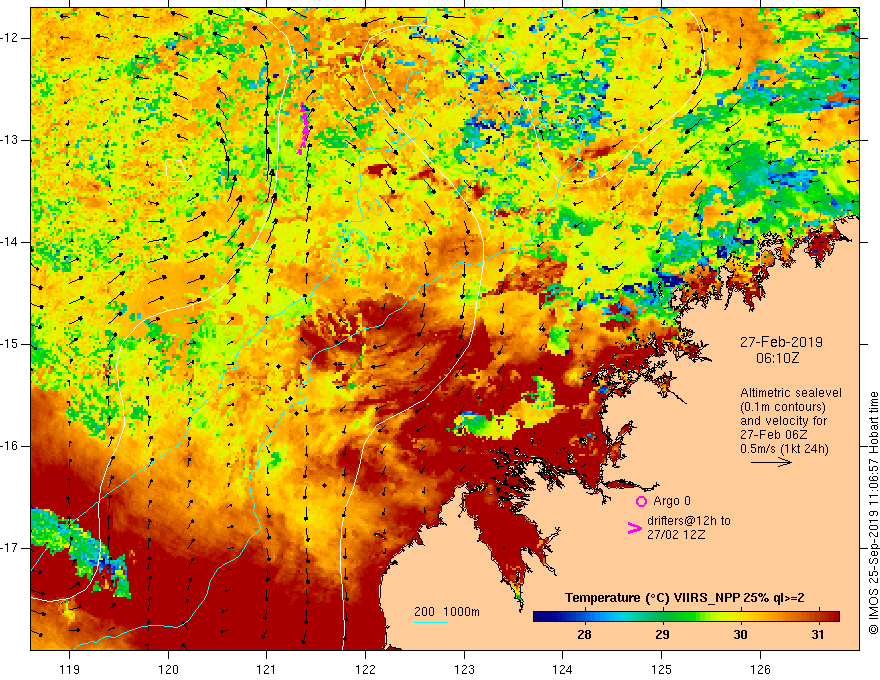Click the longitude axis label 124

click(563, 669)
